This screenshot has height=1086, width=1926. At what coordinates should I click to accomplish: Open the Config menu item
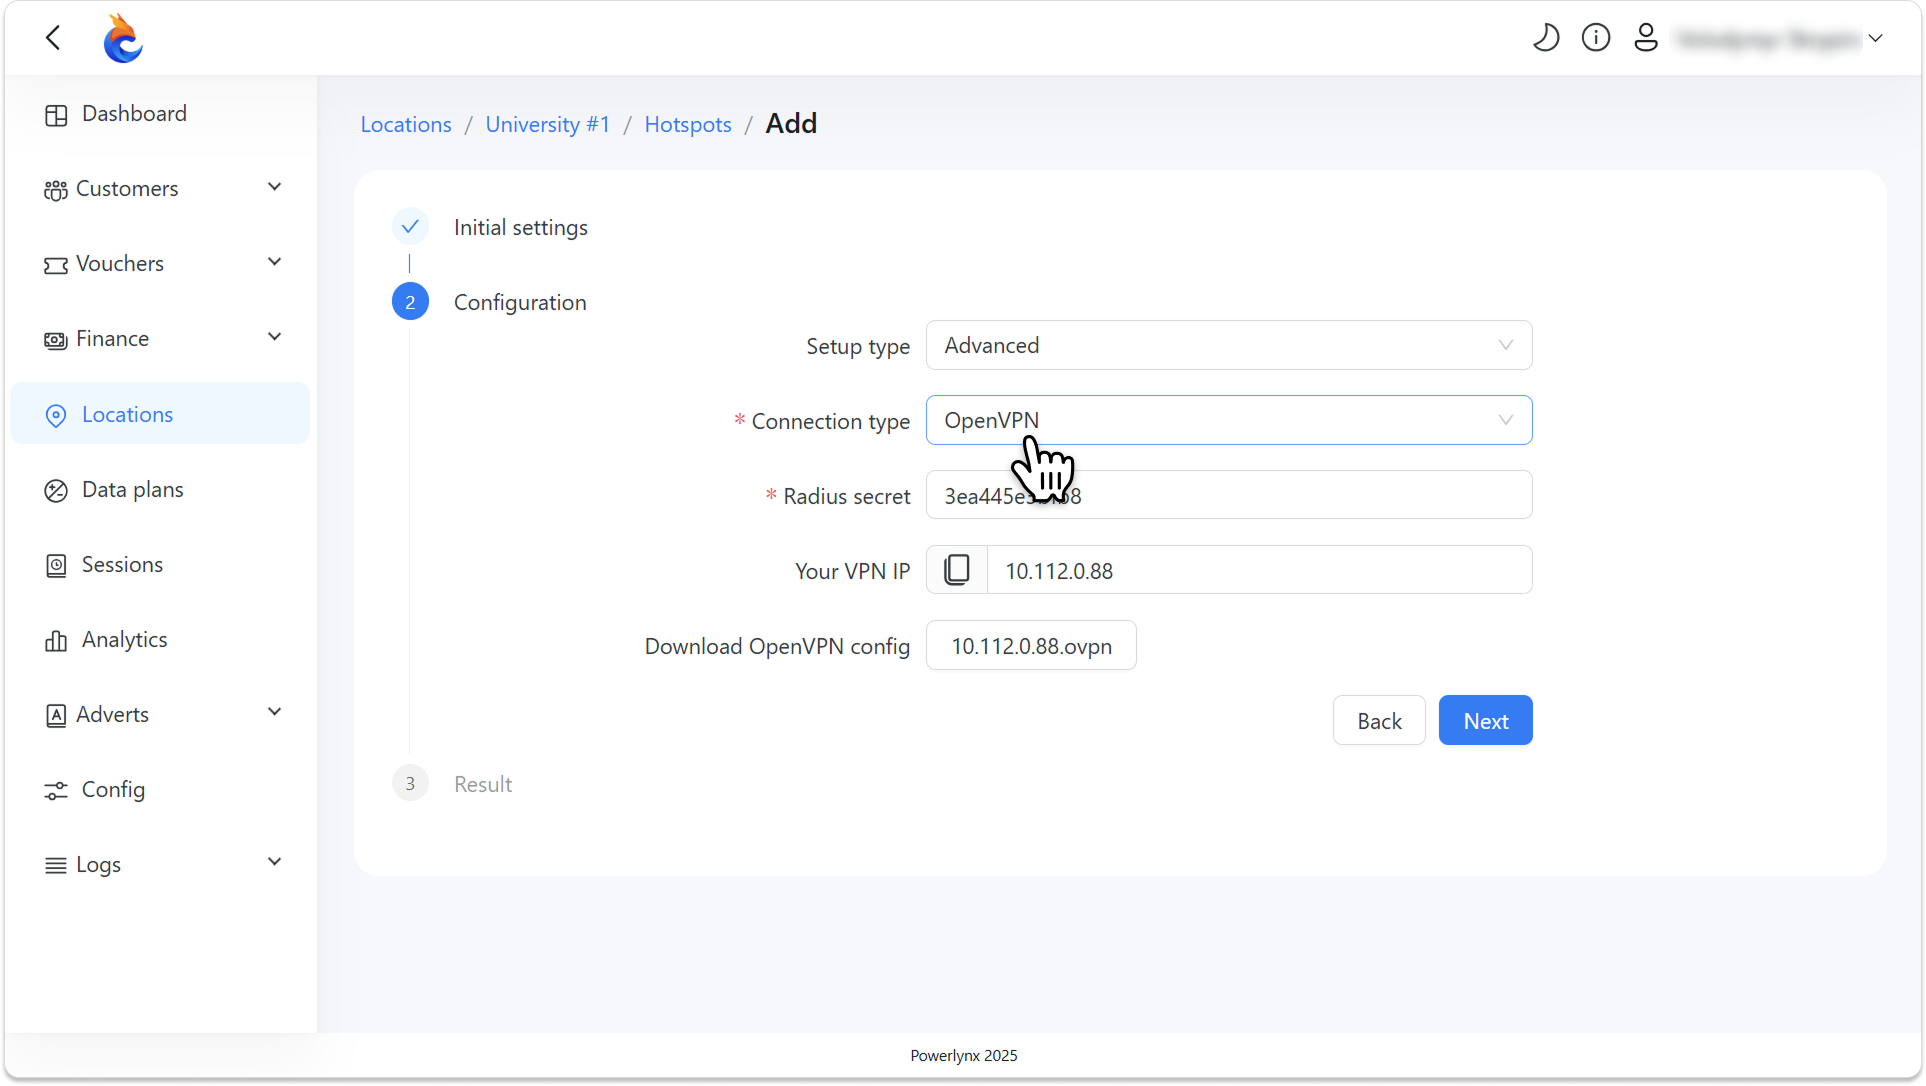160,790
